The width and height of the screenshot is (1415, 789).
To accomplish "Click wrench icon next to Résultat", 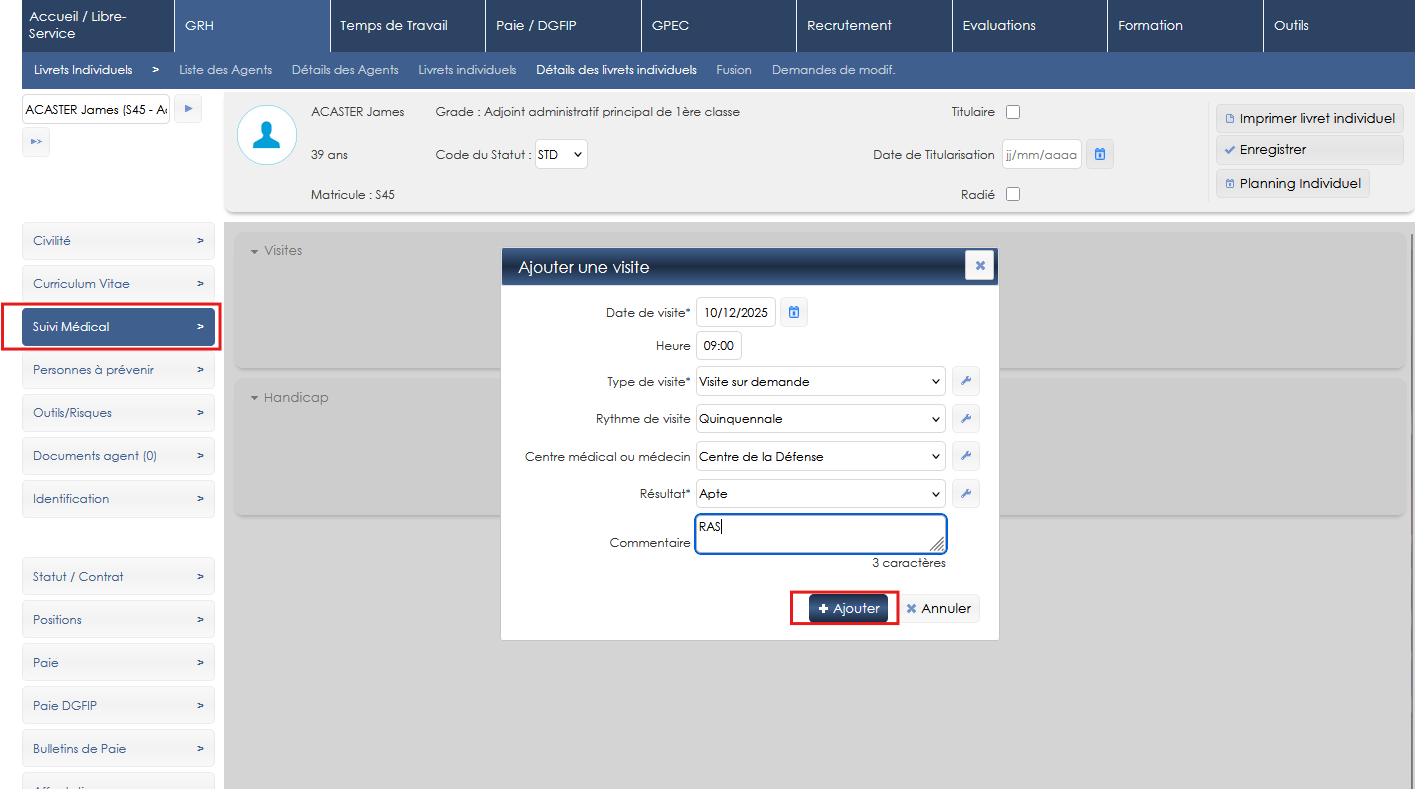I will tap(965, 494).
